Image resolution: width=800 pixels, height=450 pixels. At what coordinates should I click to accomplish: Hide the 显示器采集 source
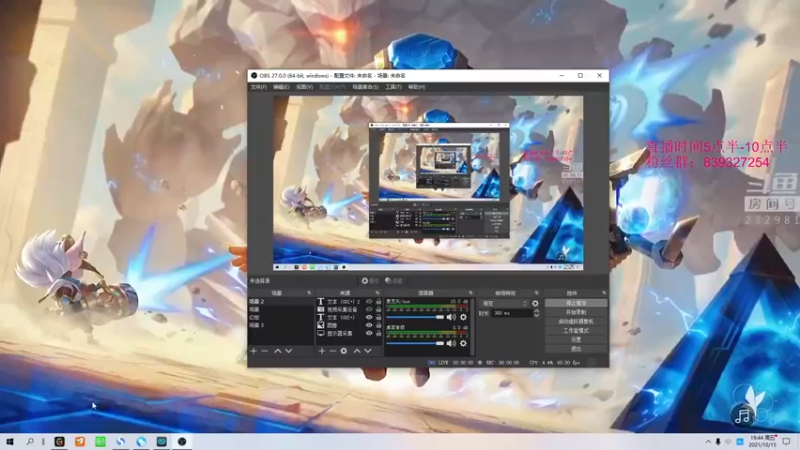369,333
